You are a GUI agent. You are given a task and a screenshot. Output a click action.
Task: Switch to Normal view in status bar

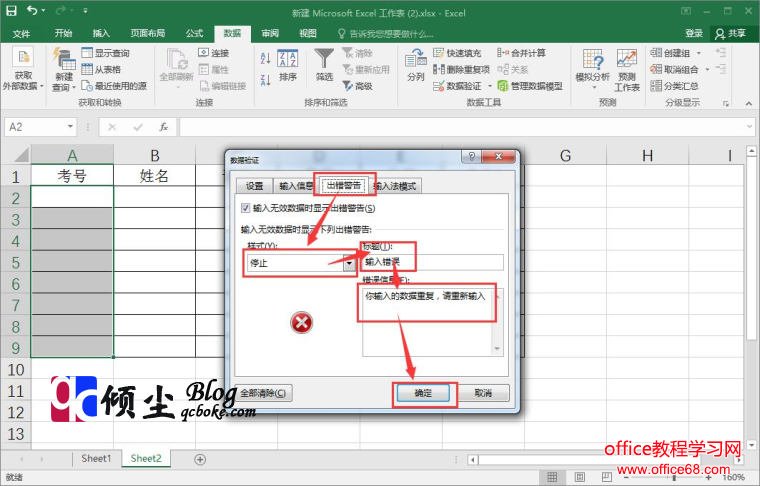(552, 477)
